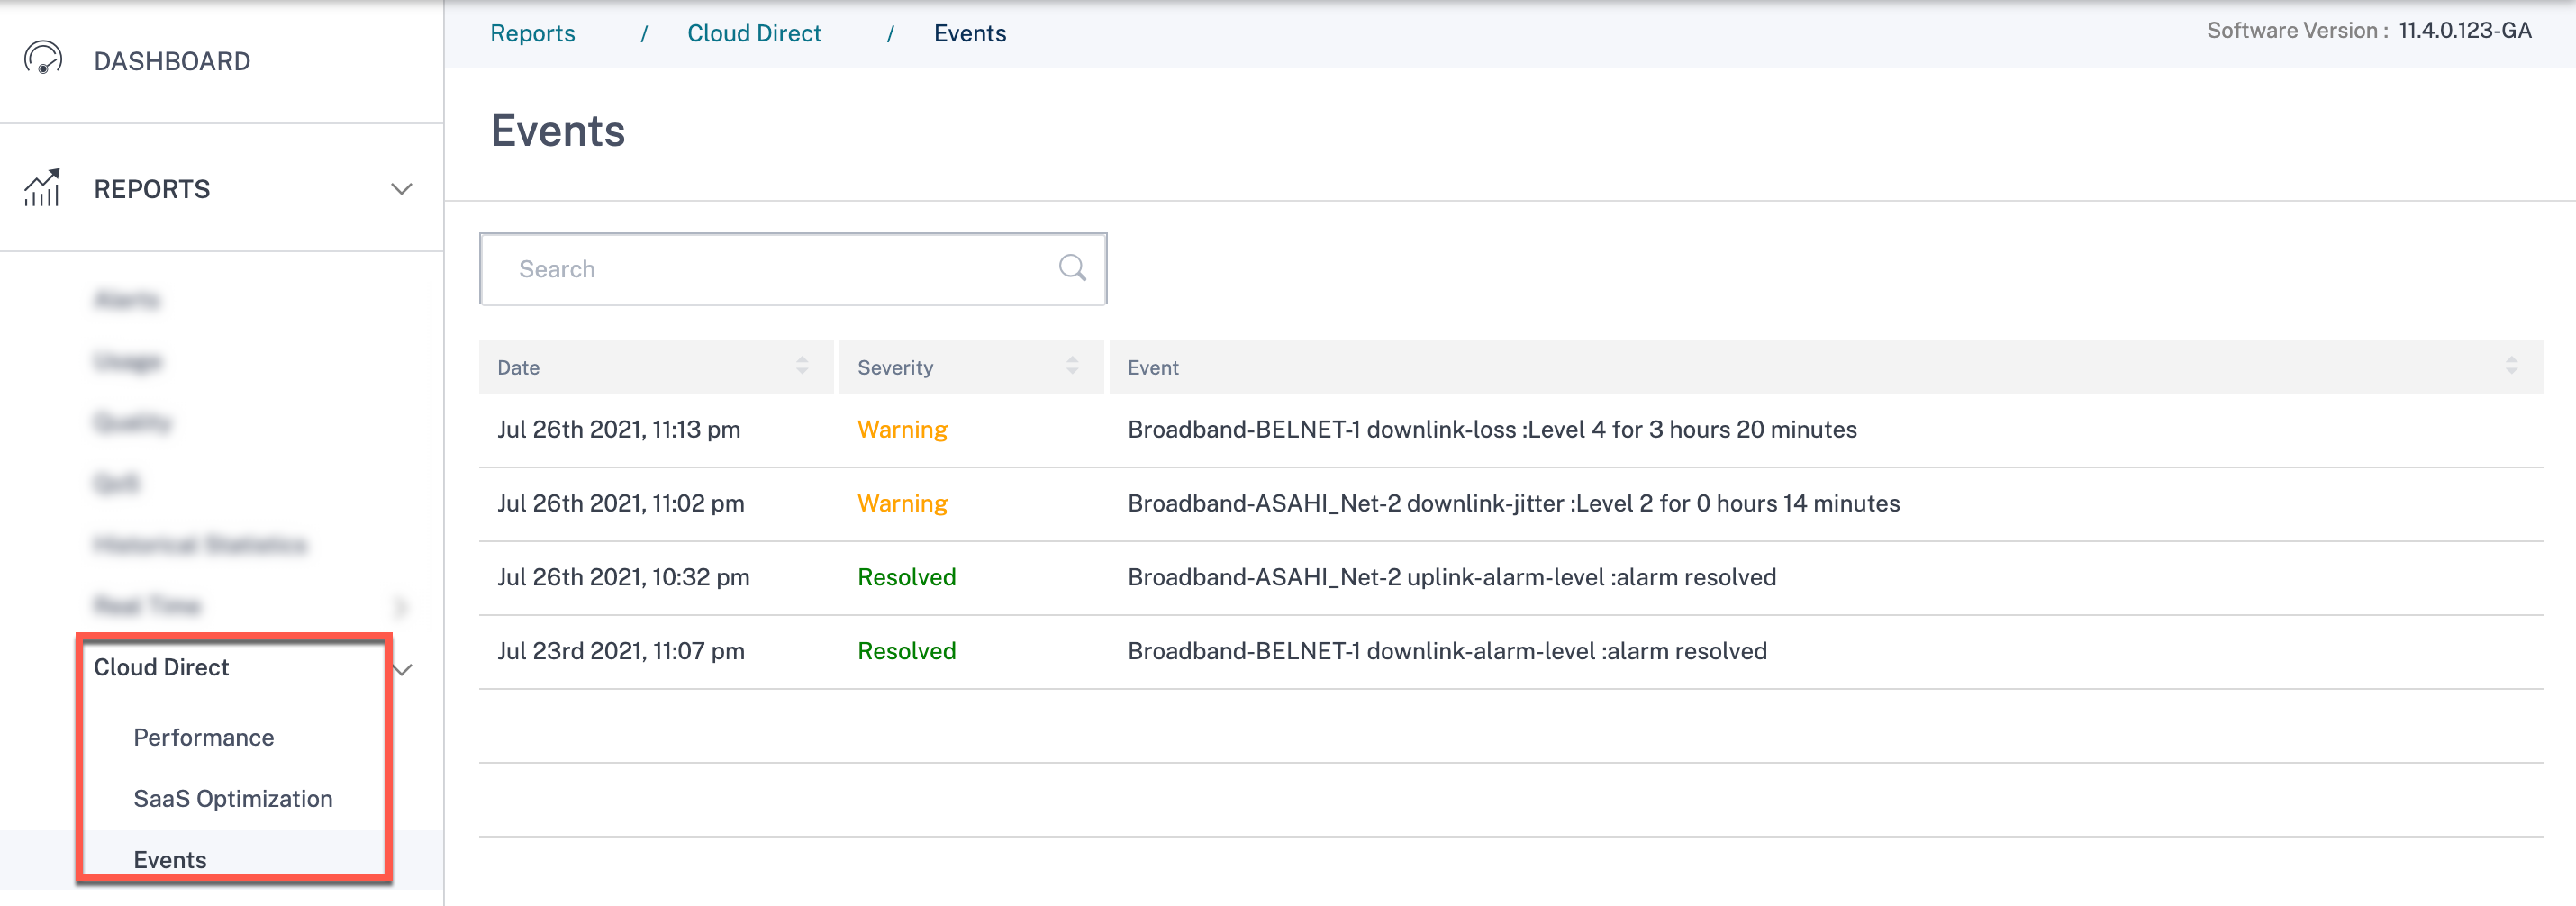2576x906 pixels.
Task: Collapse the Reports section chevron
Action: 401,189
